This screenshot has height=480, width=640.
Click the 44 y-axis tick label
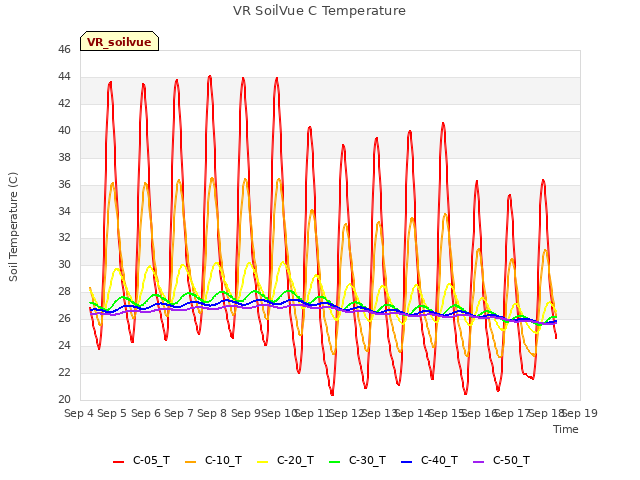(x=64, y=76)
